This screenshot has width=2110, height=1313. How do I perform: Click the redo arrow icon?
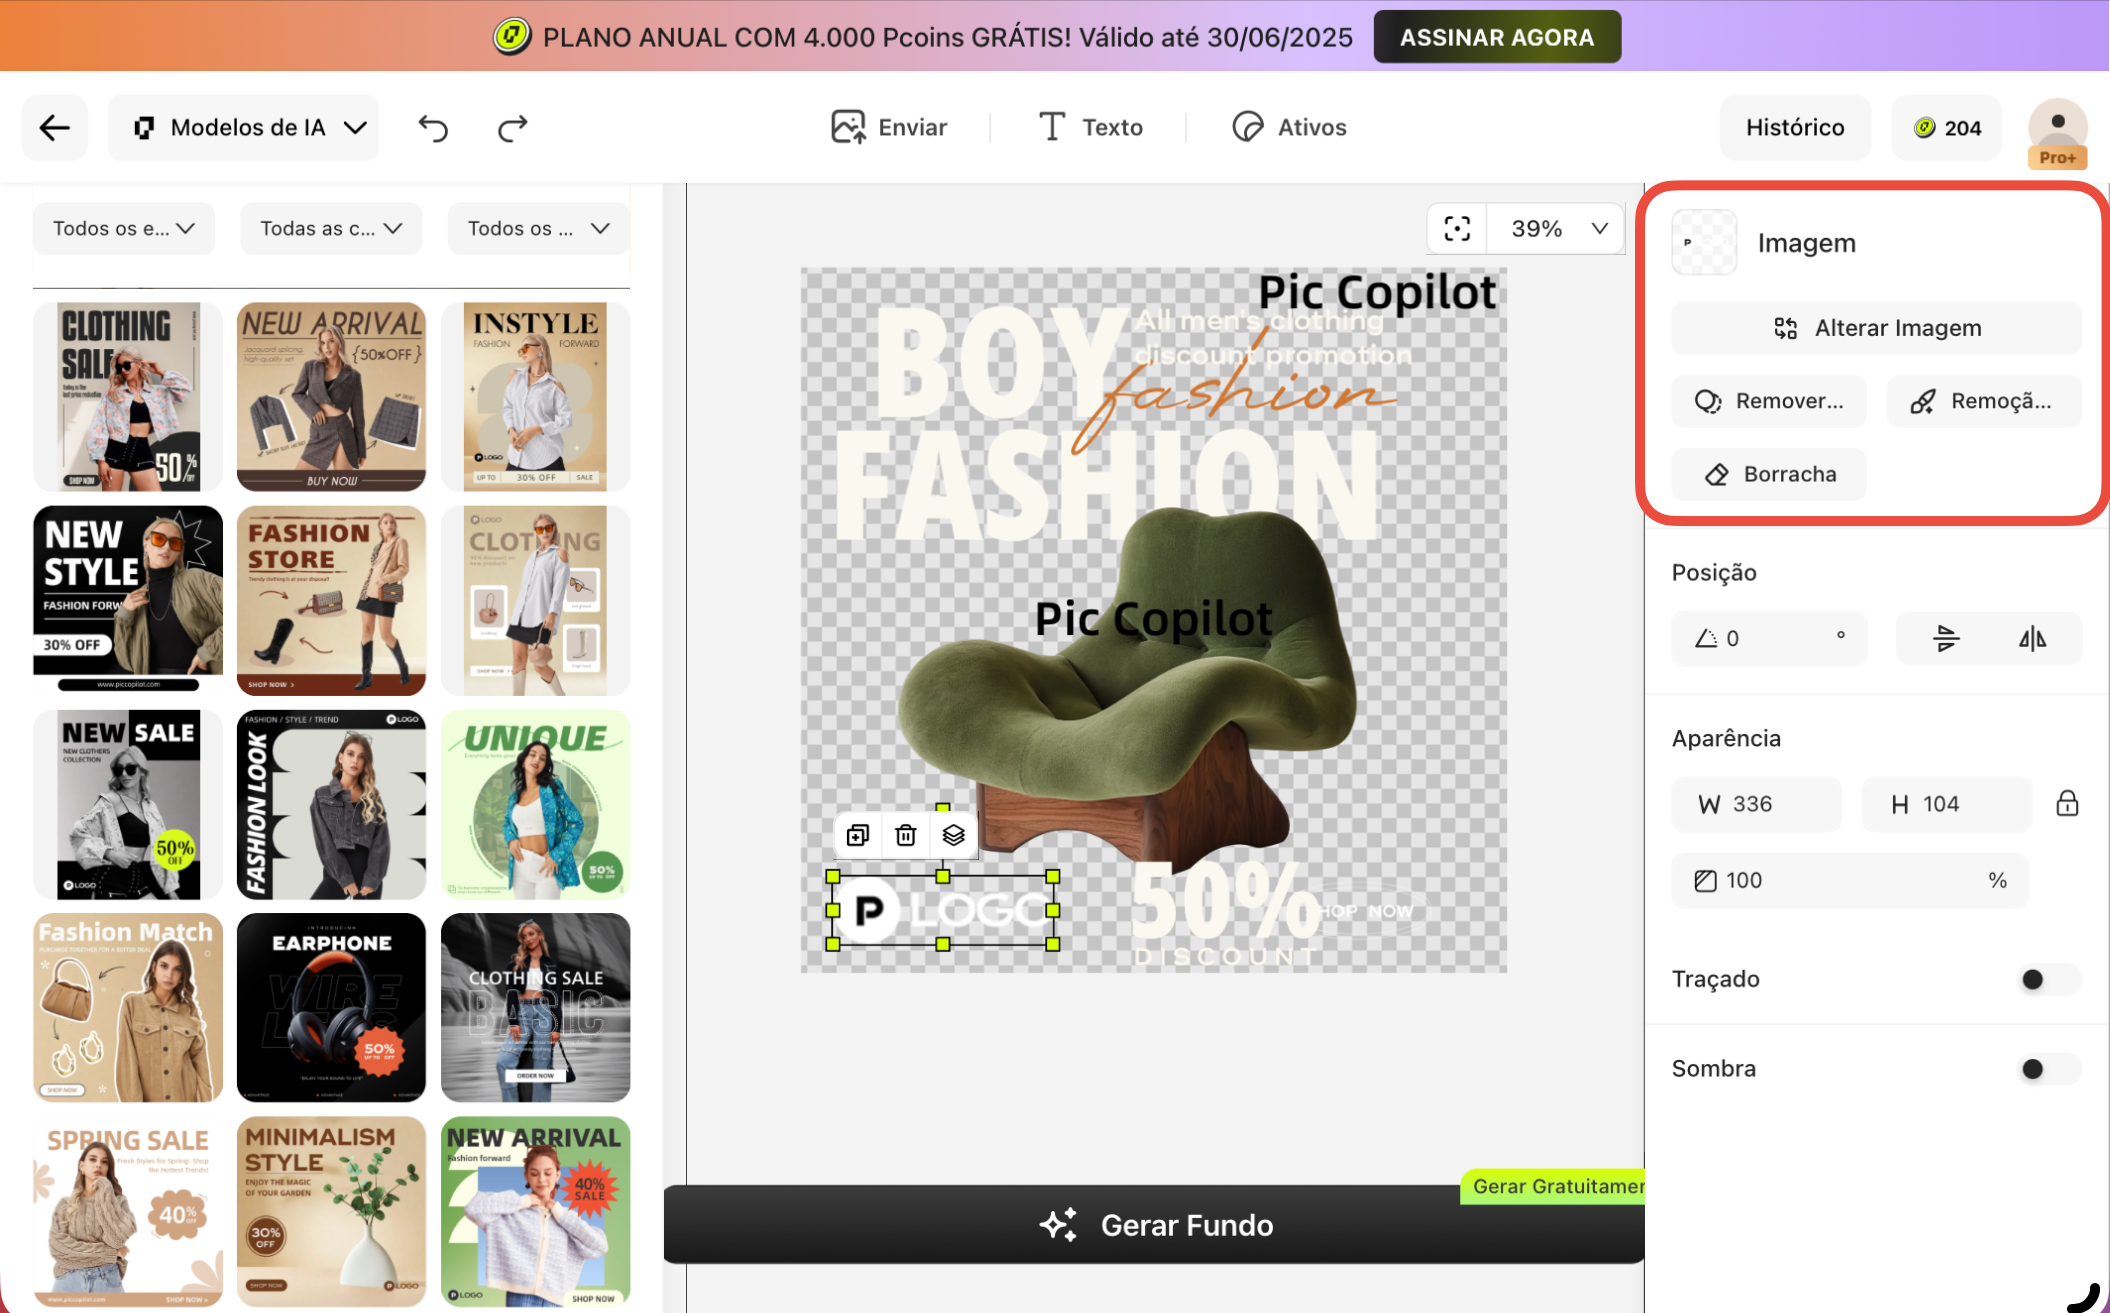coord(512,128)
